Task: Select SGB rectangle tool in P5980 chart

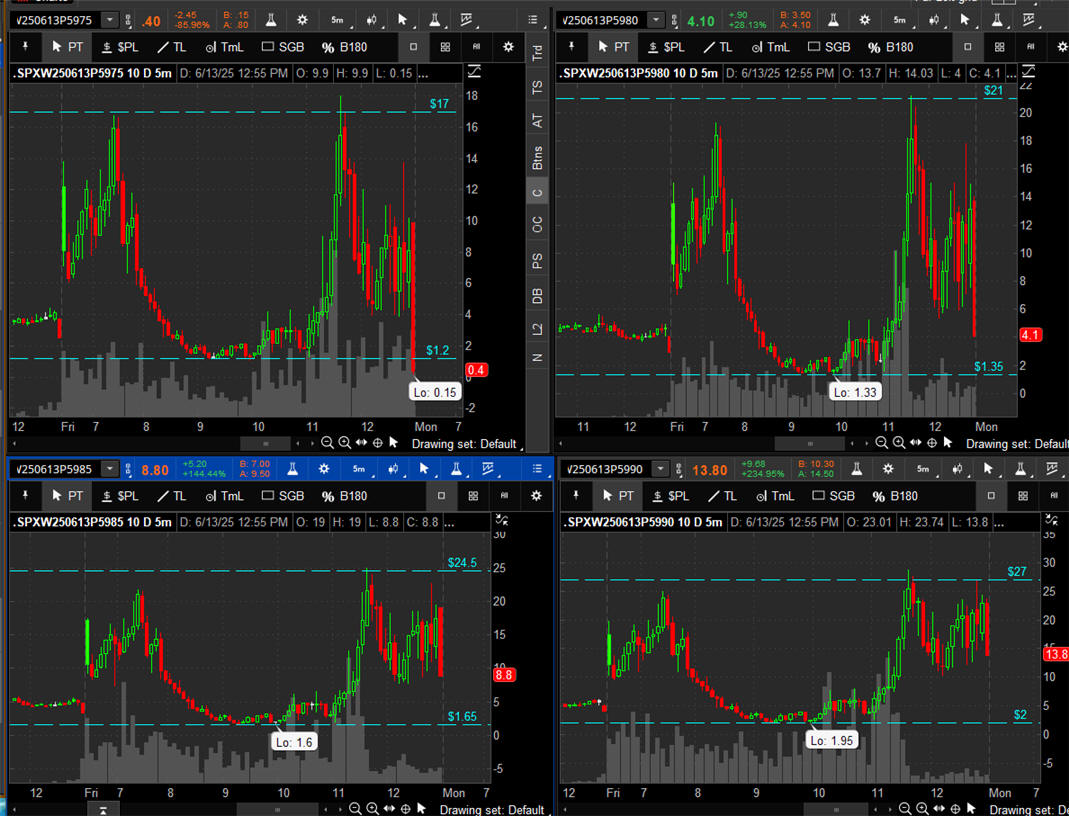Action: click(x=829, y=47)
